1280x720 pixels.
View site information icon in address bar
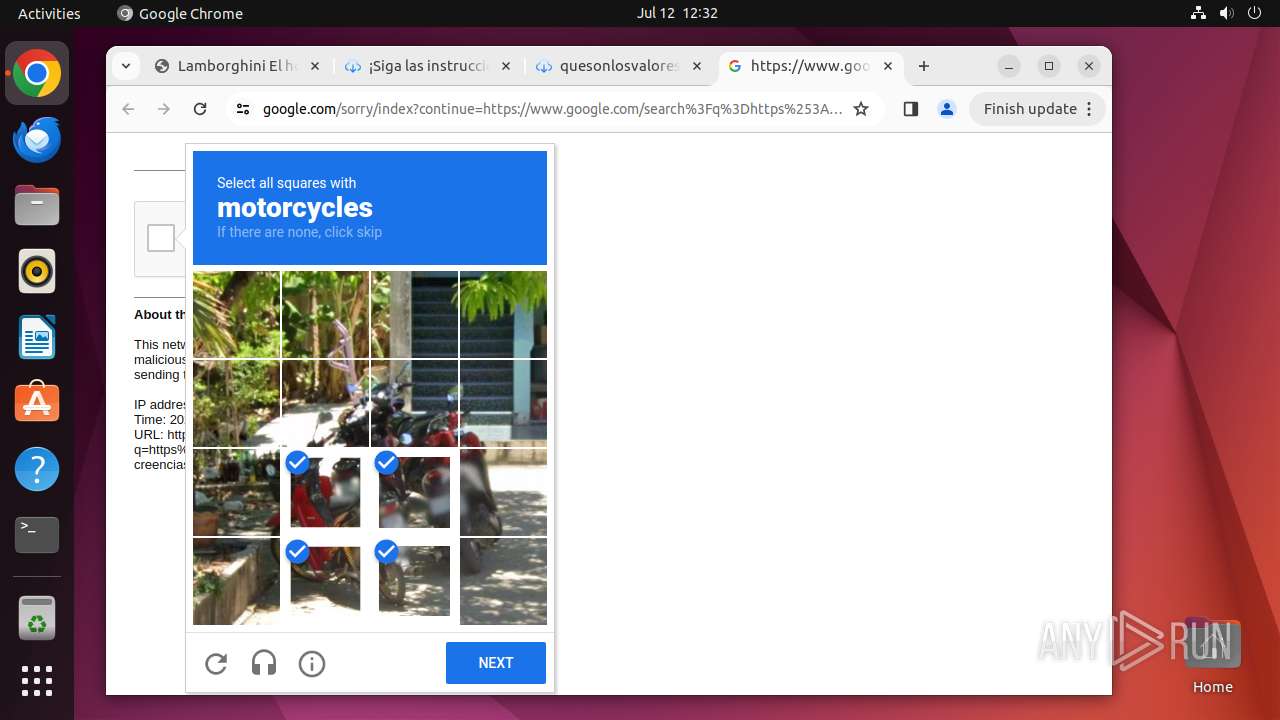click(x=243, y=109)
